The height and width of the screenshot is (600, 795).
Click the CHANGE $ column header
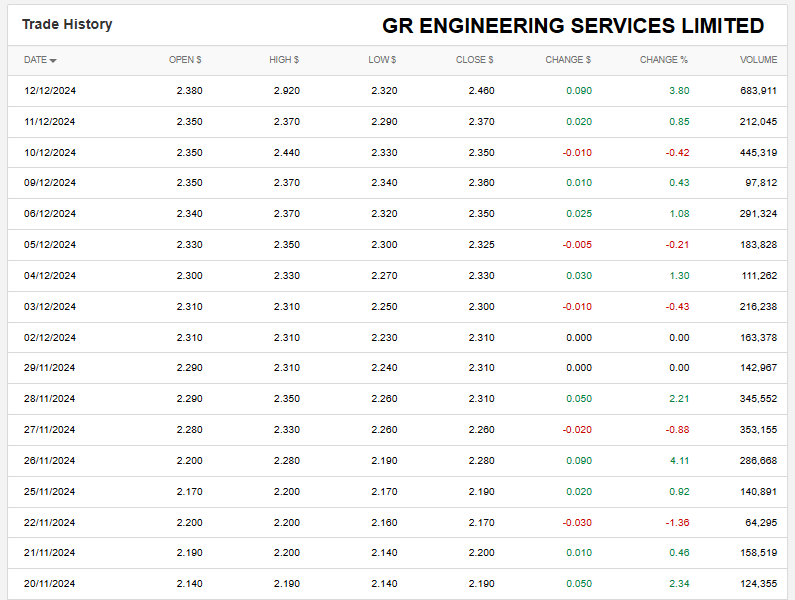[568, 60]
